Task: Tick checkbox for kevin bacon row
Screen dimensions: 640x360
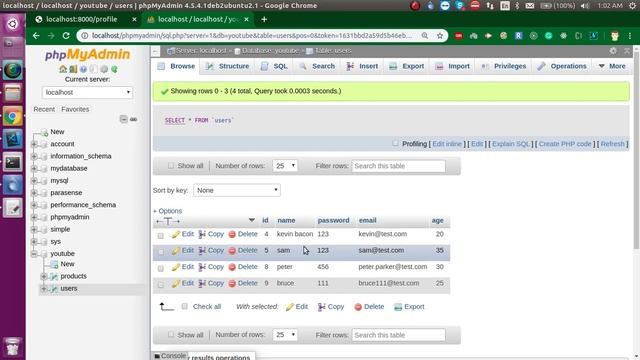Action: (161, 236)
